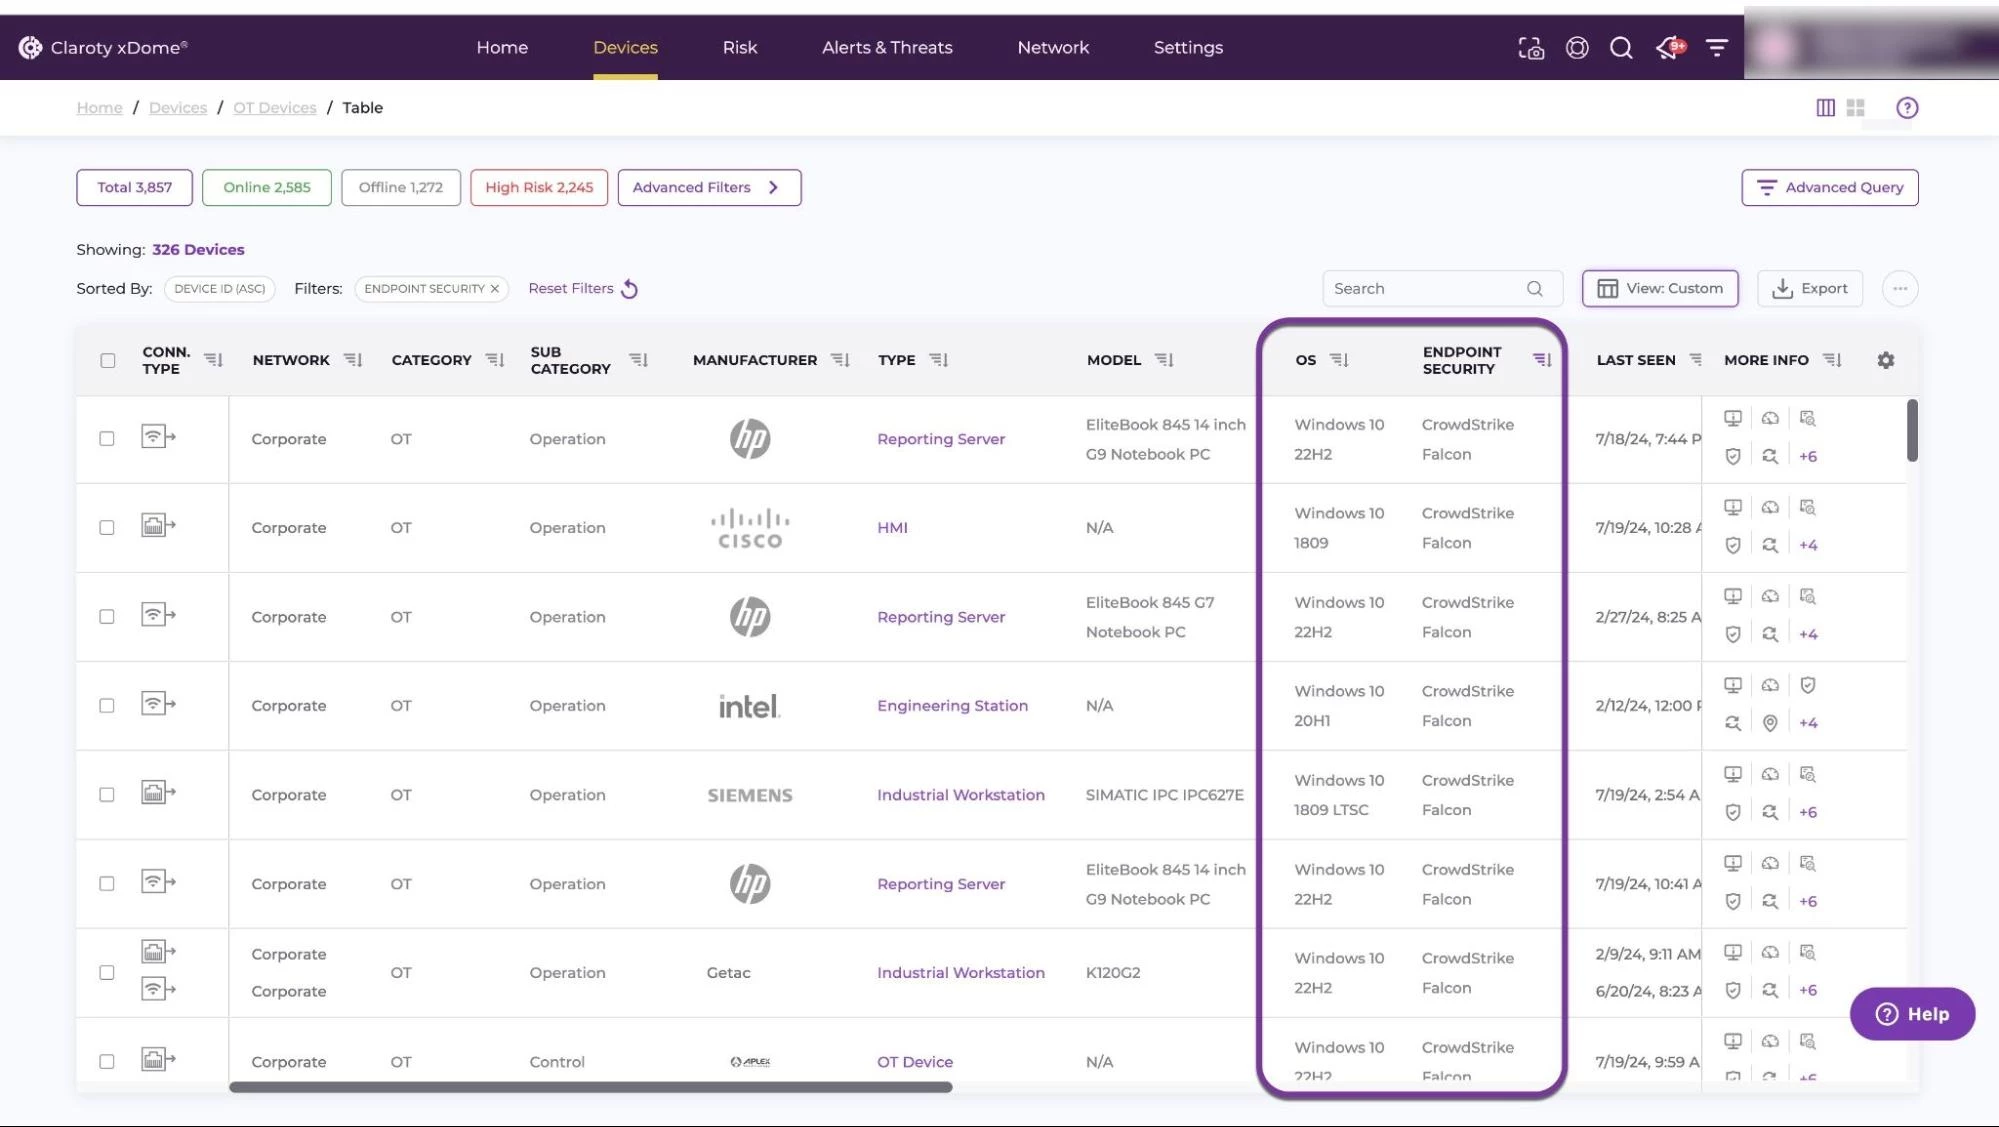This screenshot has width=1999, height=1127.
Task: Open the Endpoint Security column filter
Action: pos(1542,360)
